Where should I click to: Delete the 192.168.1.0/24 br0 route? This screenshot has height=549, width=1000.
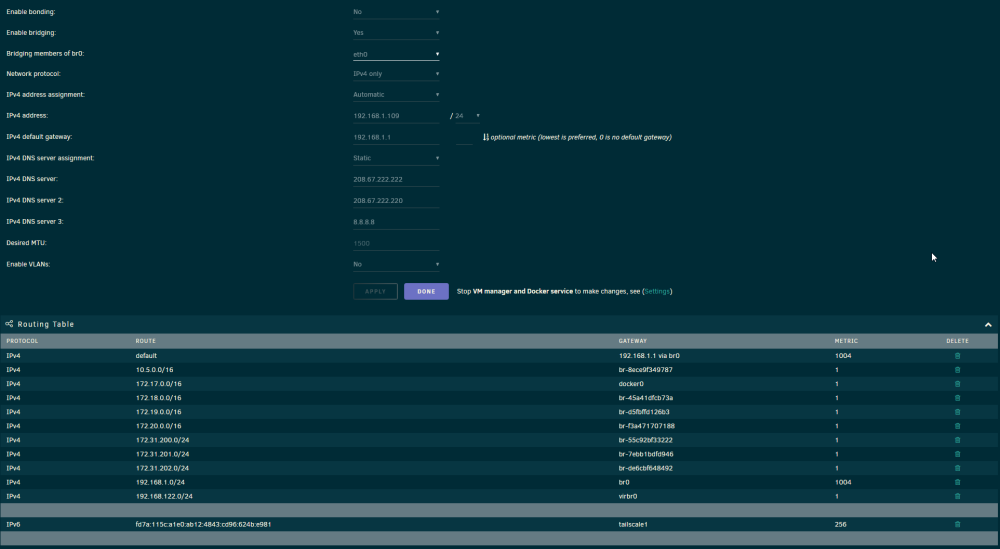click(957, 482)
